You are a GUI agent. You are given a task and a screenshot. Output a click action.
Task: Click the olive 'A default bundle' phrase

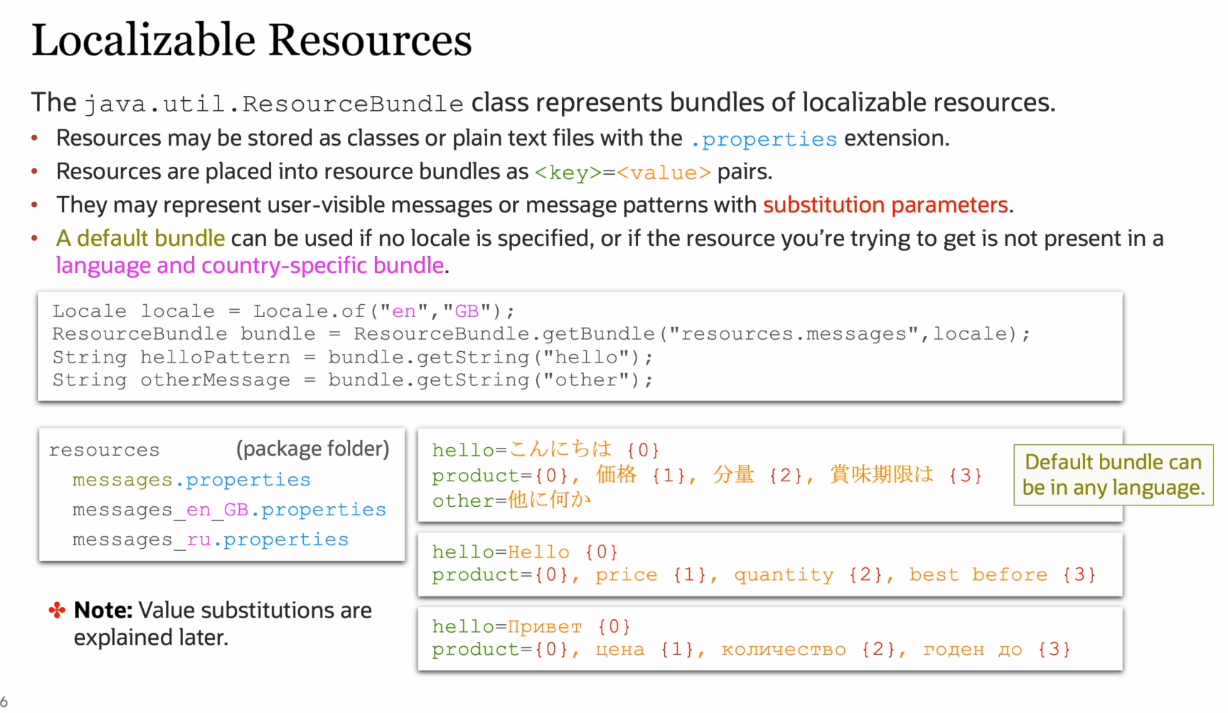click(x=141, y=240)
